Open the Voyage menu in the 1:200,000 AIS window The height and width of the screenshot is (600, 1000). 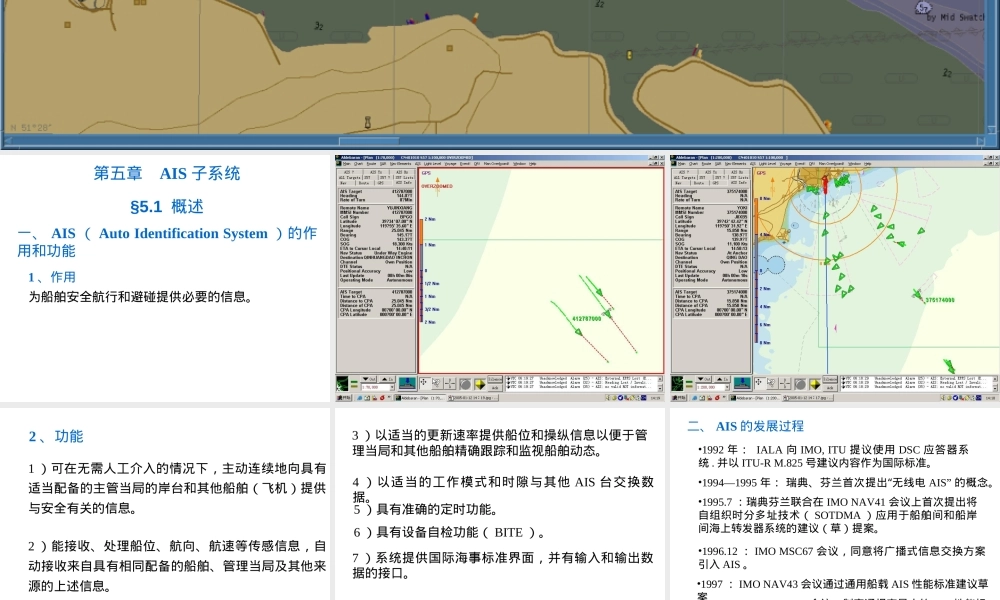[786, 164]
